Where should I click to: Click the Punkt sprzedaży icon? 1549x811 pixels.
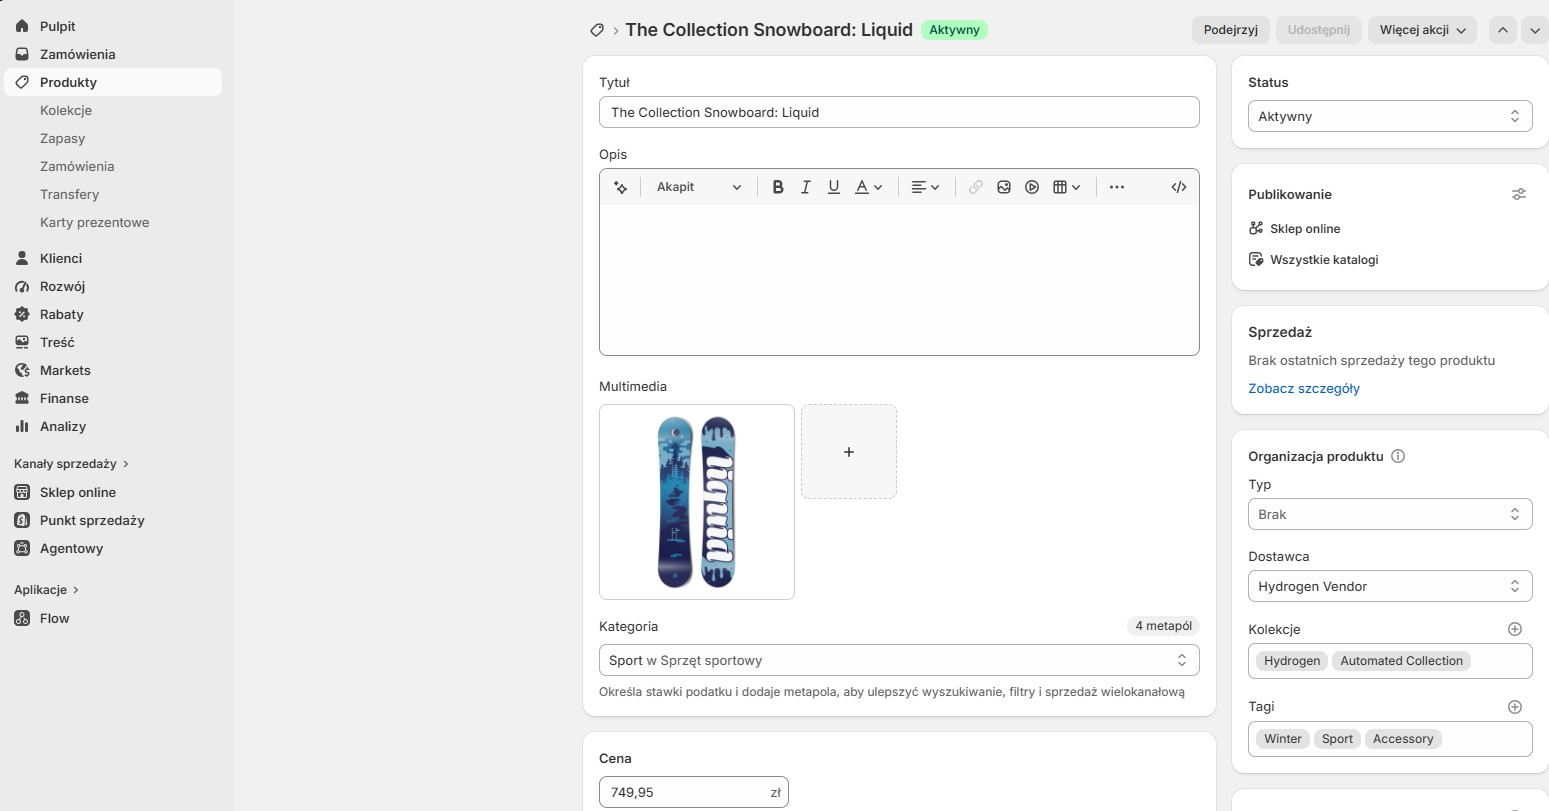22,520
